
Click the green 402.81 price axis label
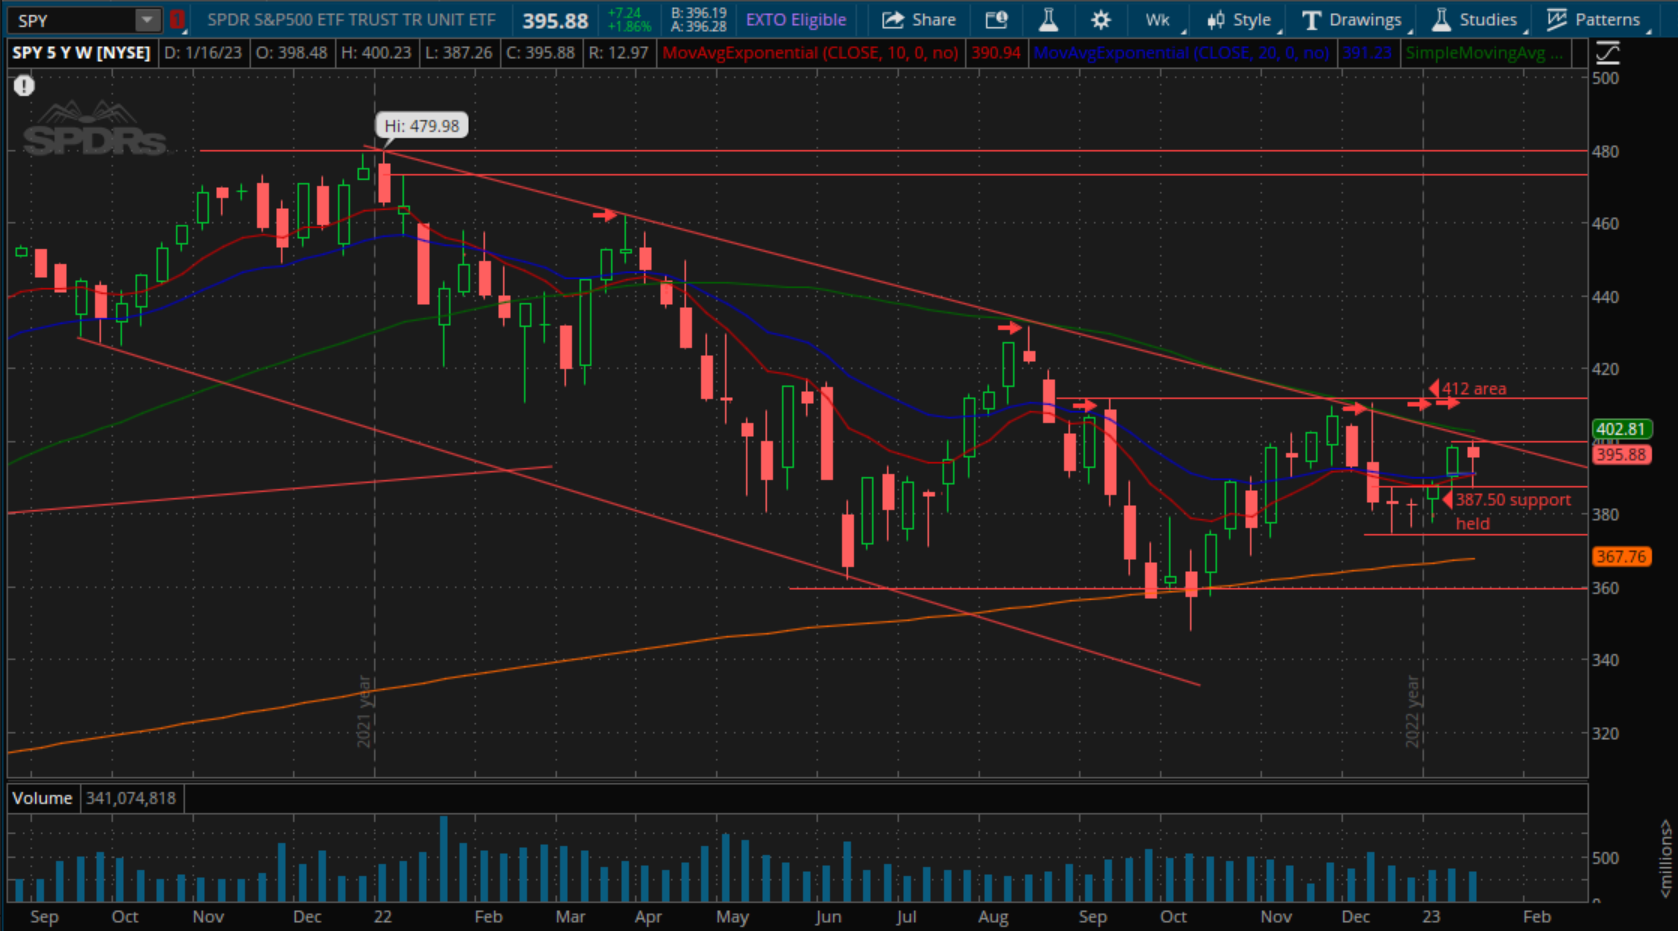(x=1621, y=429)
